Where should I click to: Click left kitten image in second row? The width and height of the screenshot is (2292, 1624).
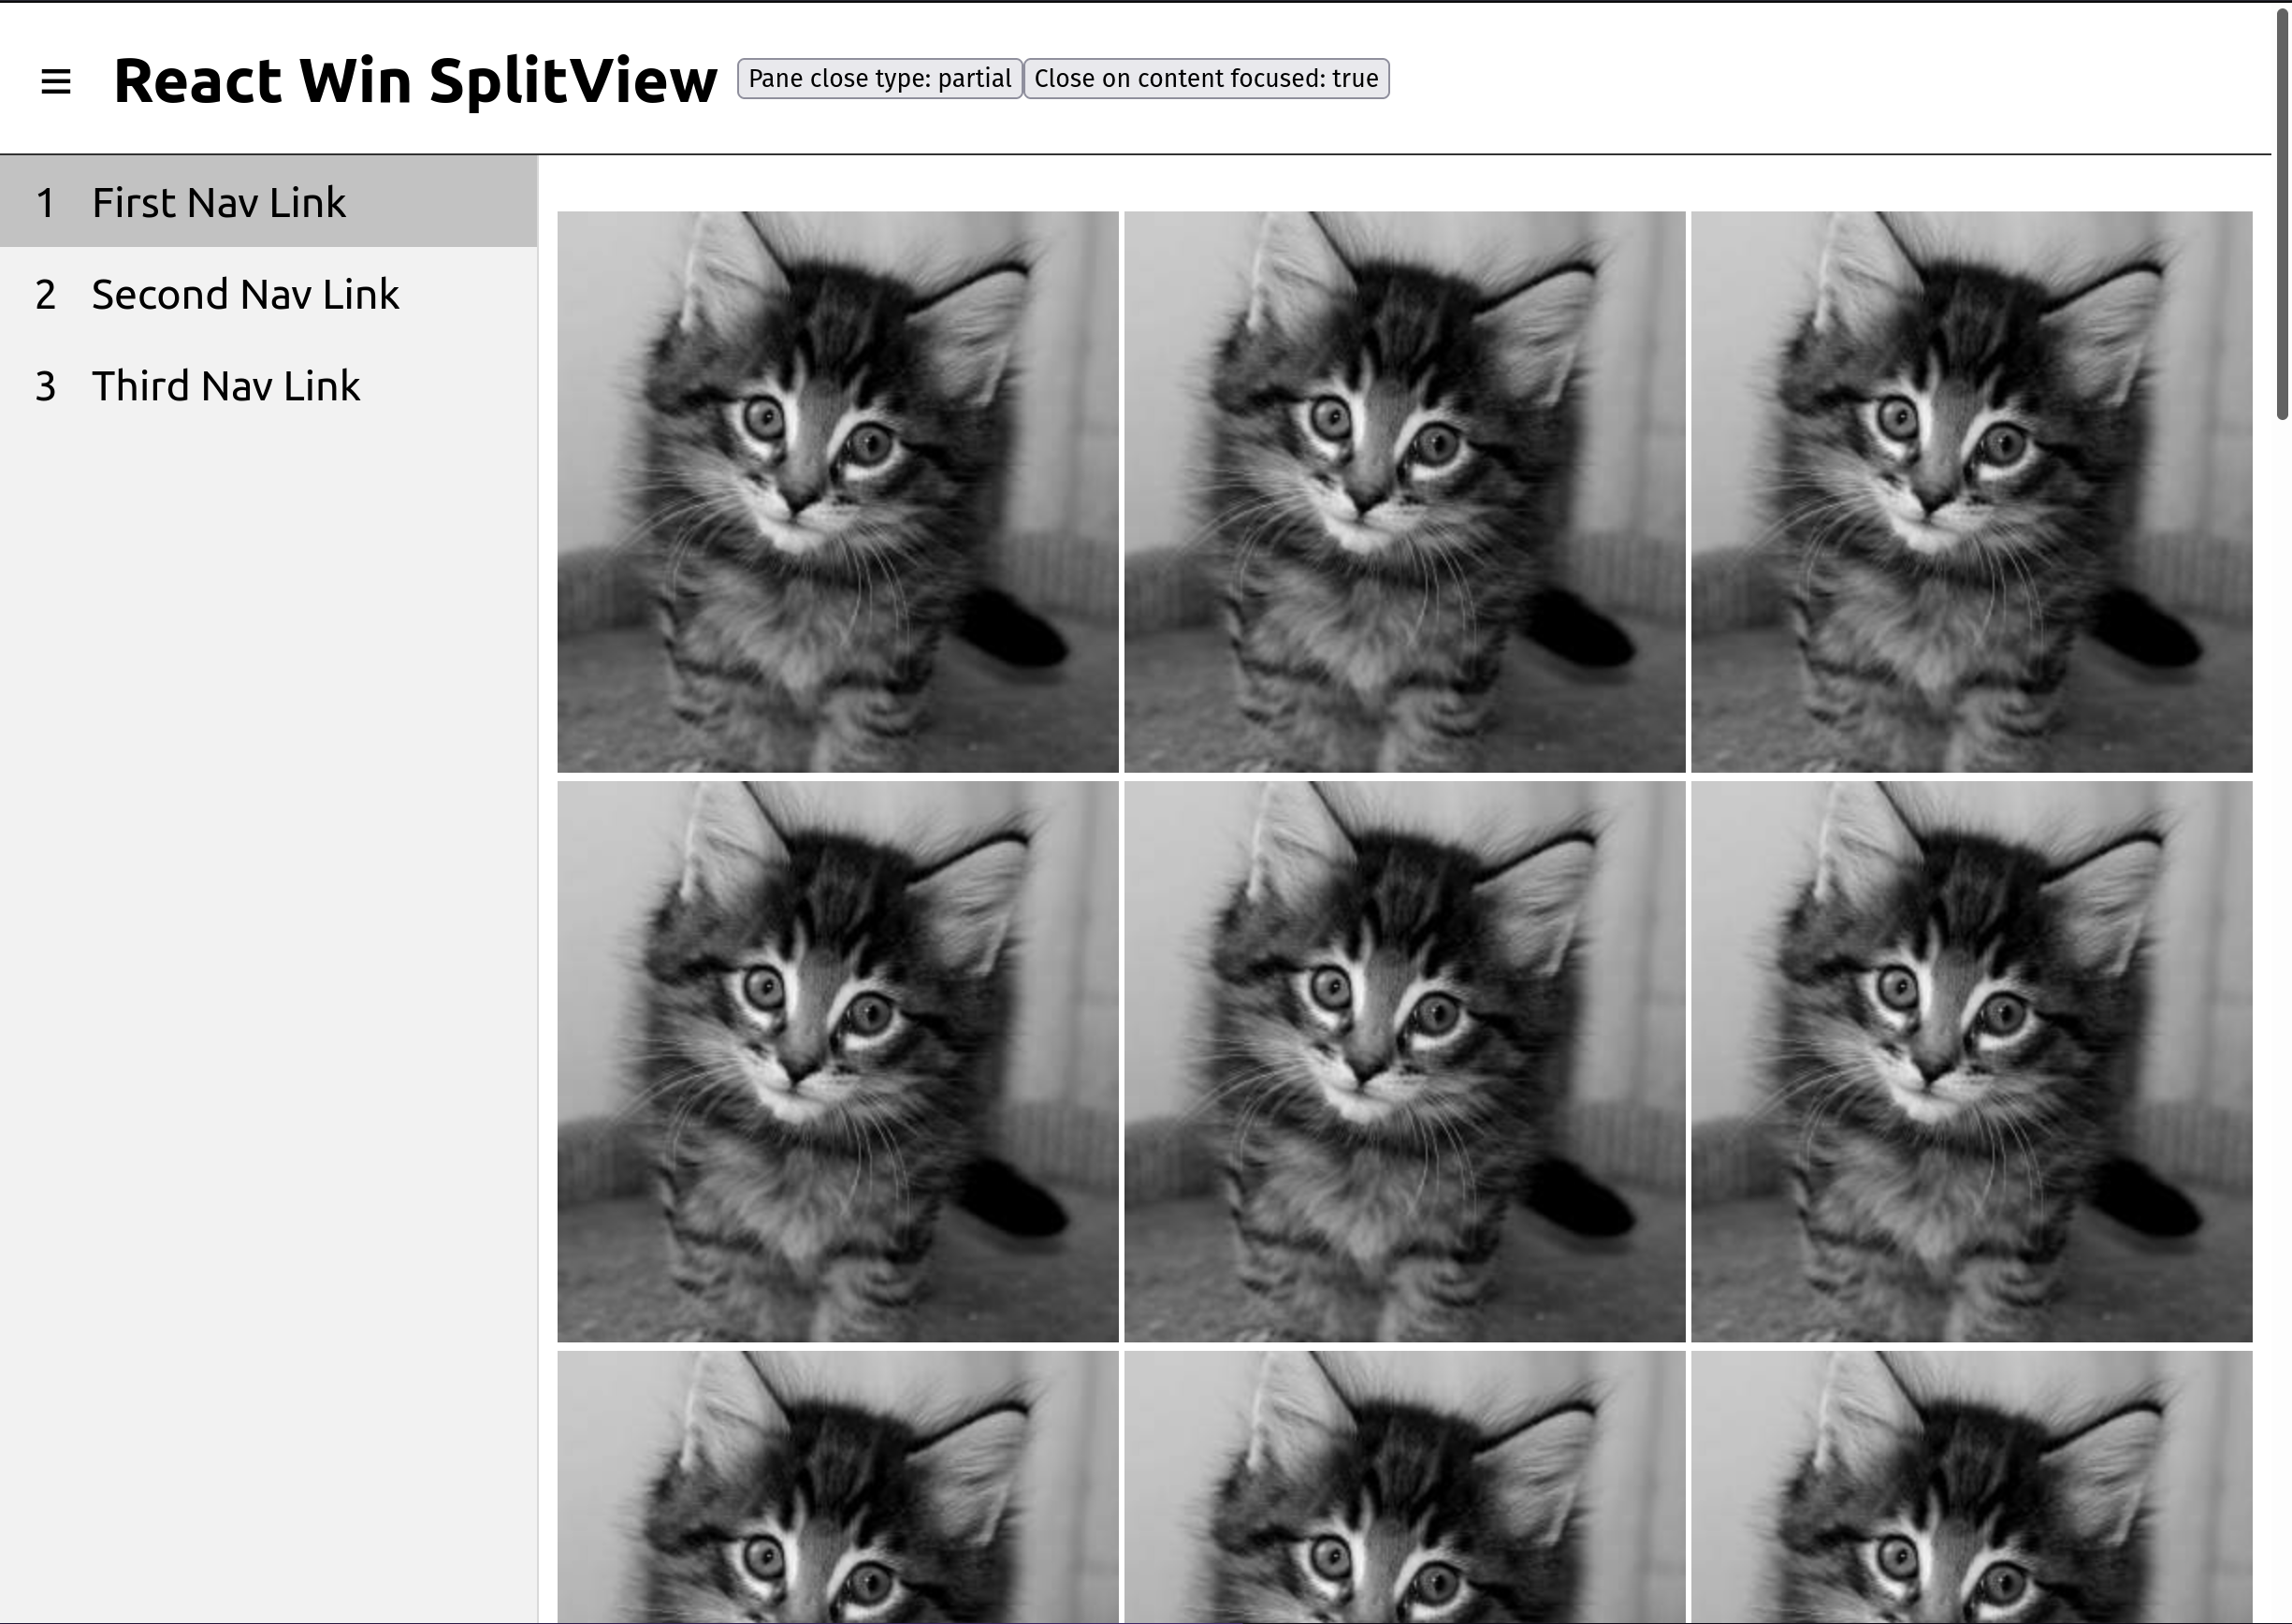coord(837,1061)
